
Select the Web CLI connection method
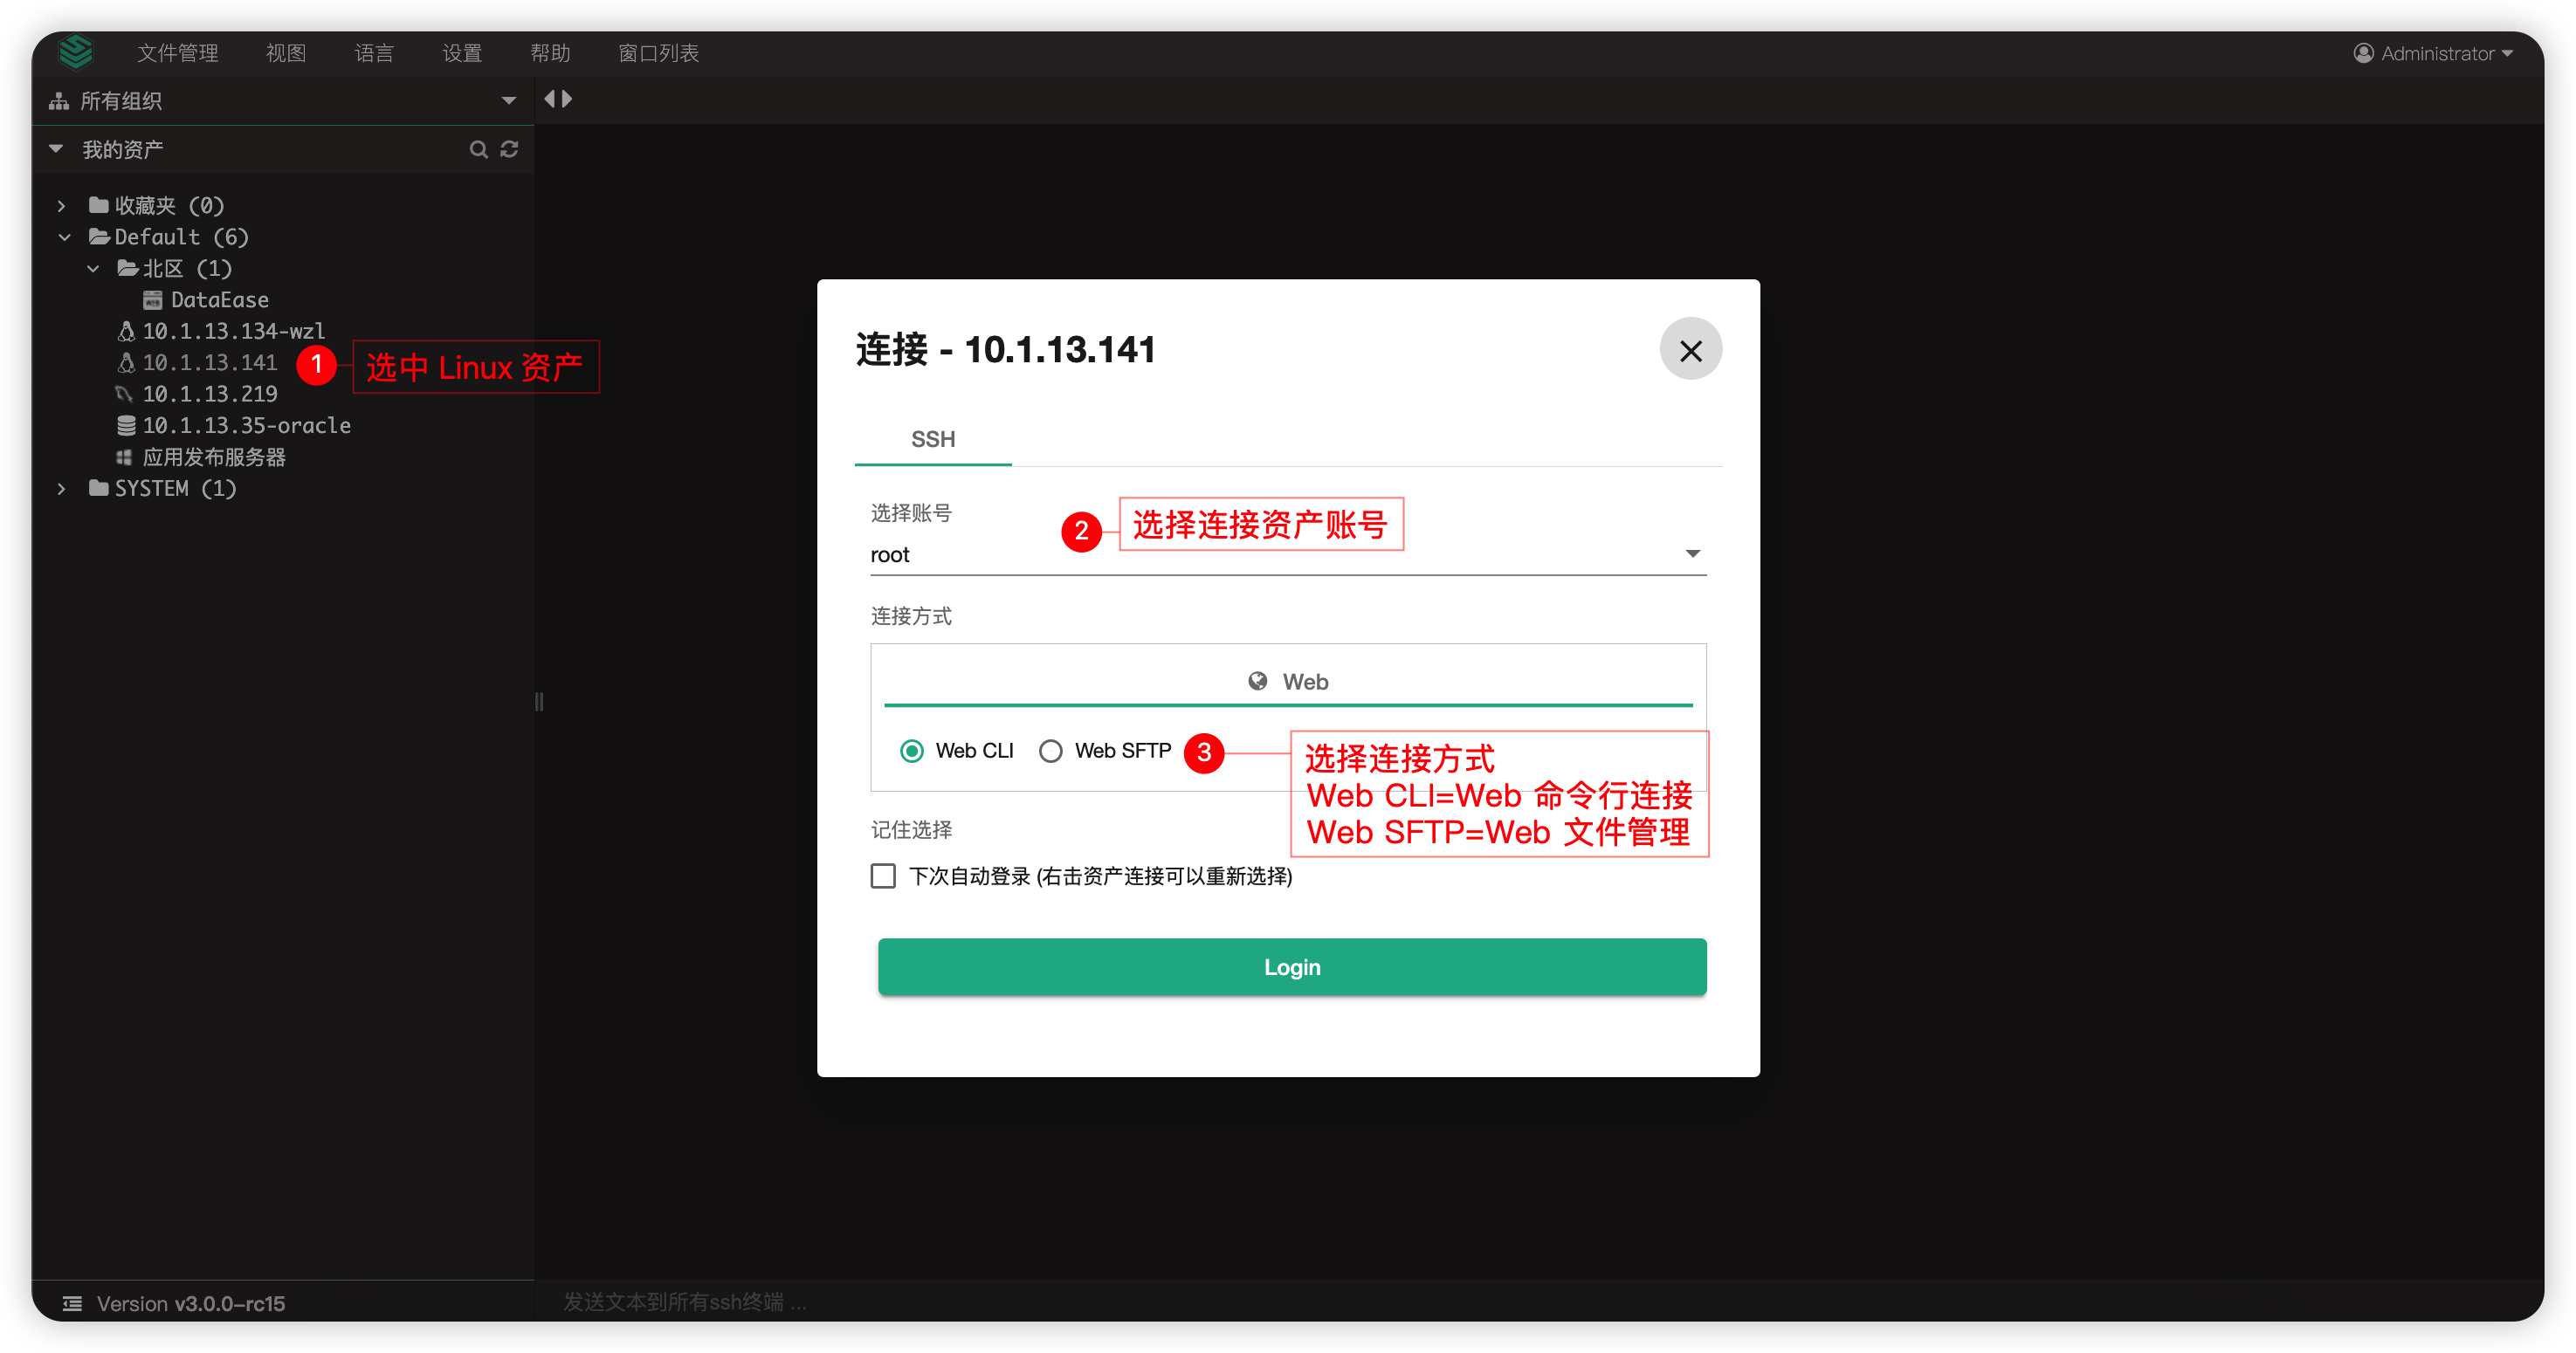911,750
